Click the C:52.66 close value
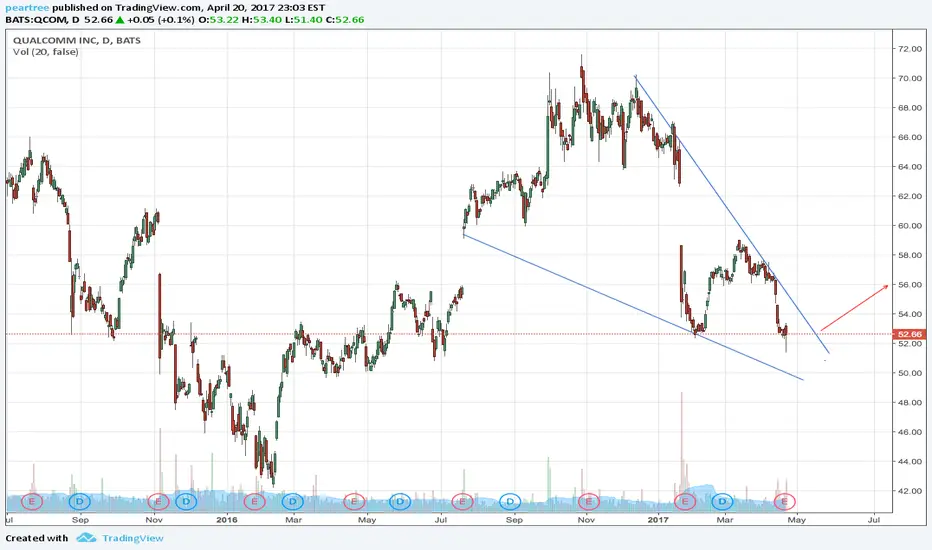 click(x=345, y=20)
